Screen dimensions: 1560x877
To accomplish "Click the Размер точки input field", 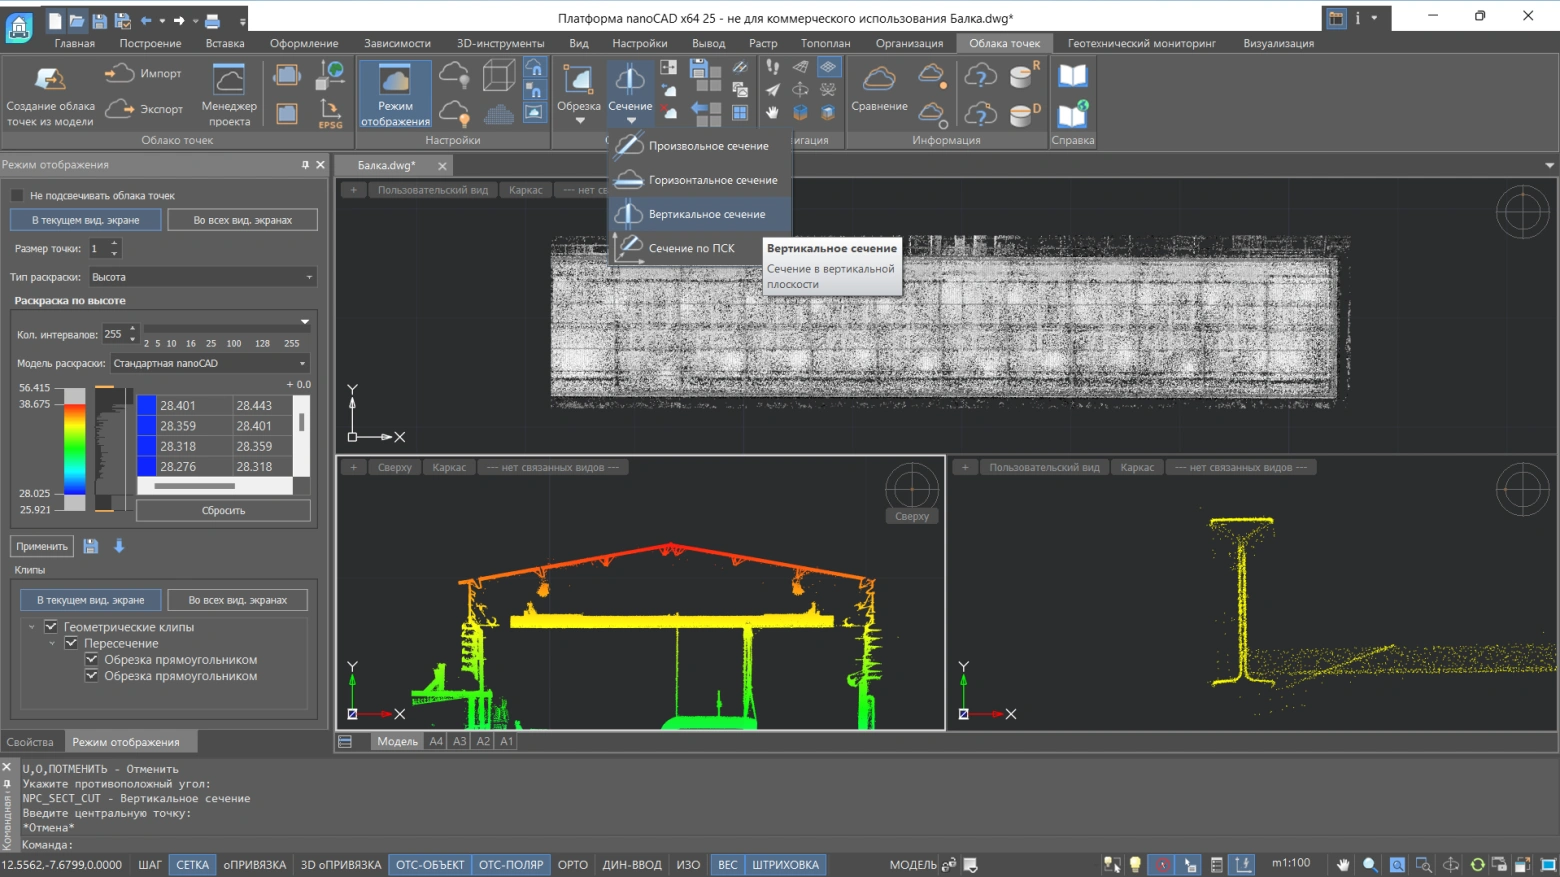I will [x=98, y=249].
